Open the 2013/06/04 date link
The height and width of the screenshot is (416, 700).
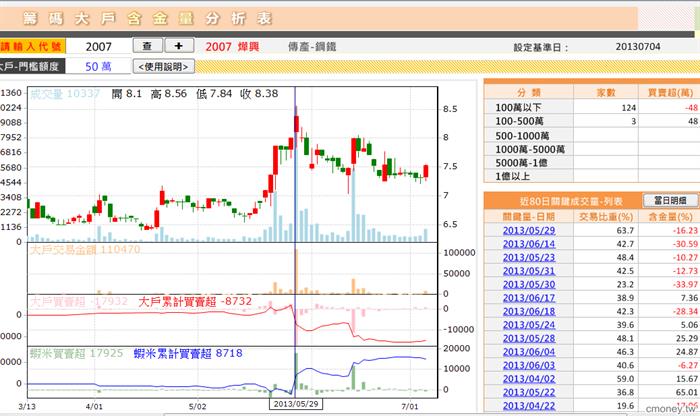coord(529,352)
